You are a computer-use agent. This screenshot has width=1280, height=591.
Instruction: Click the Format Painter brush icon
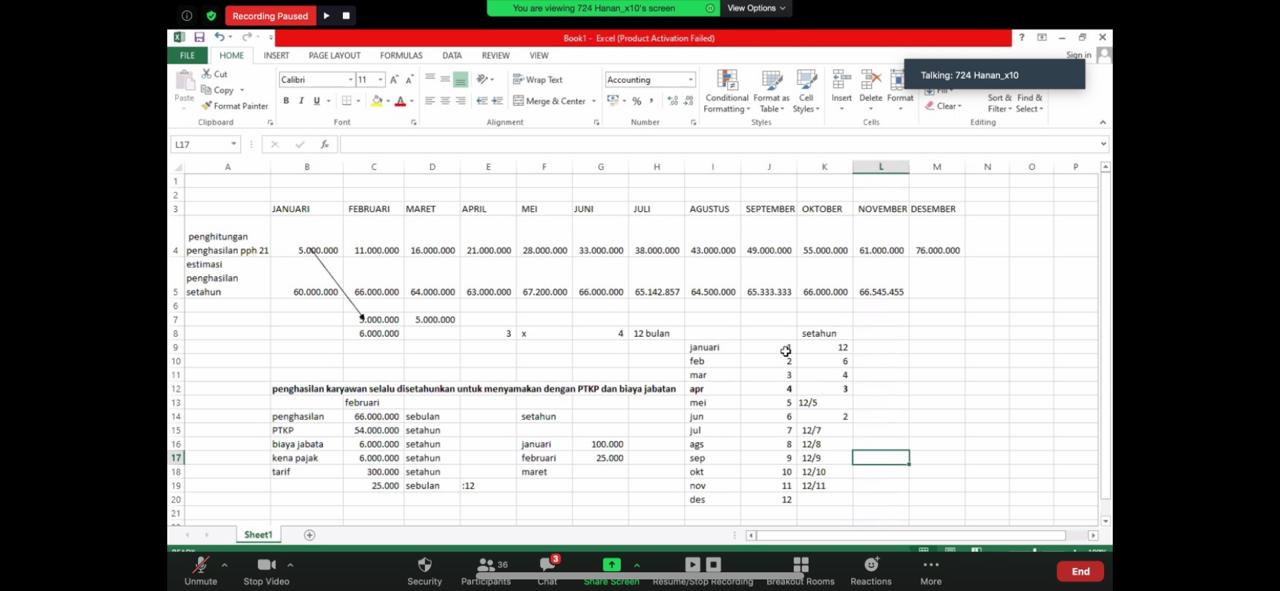[206, 106]
